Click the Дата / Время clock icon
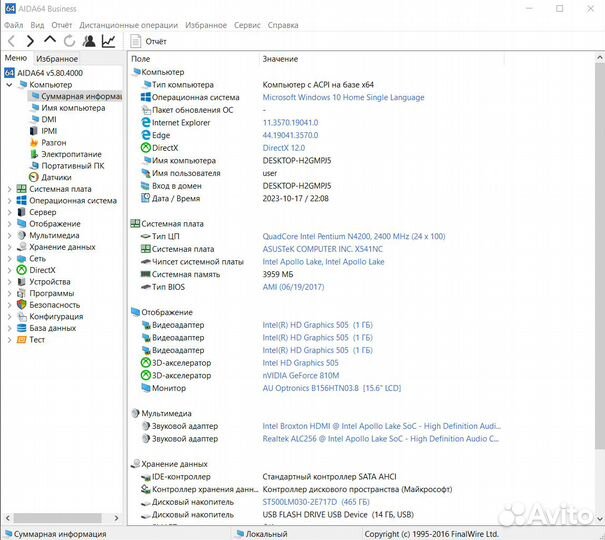This screenshot has height=540, width=605. coord(145,198)
